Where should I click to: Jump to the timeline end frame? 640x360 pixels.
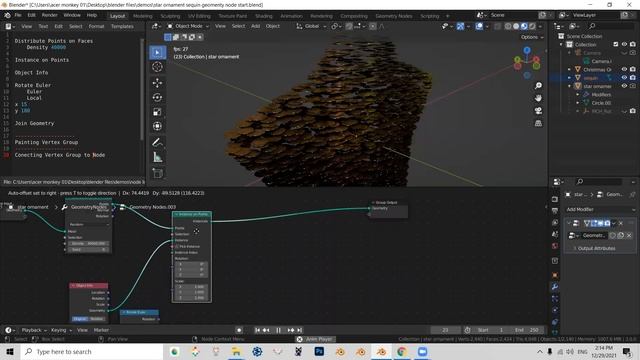(300, 330)
